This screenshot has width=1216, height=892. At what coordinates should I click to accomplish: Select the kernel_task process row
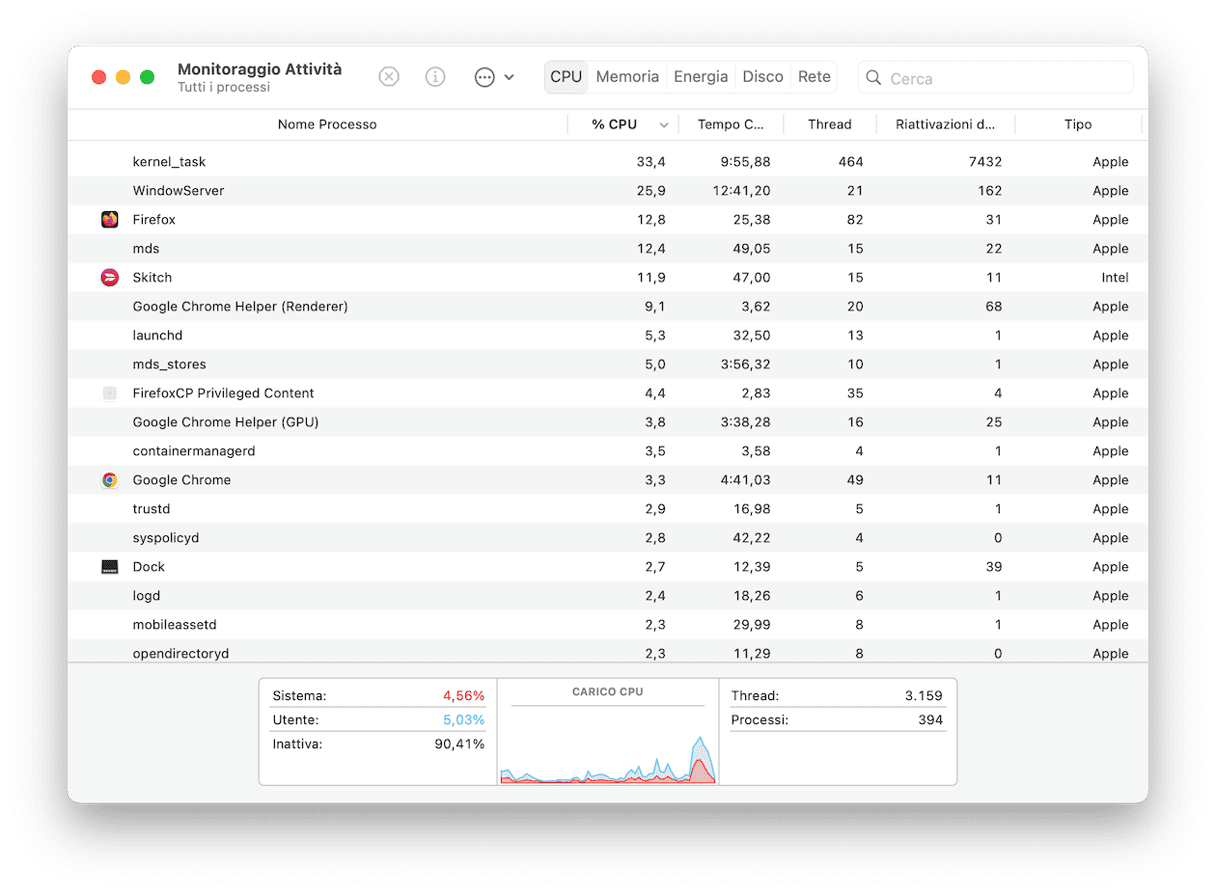608,162
